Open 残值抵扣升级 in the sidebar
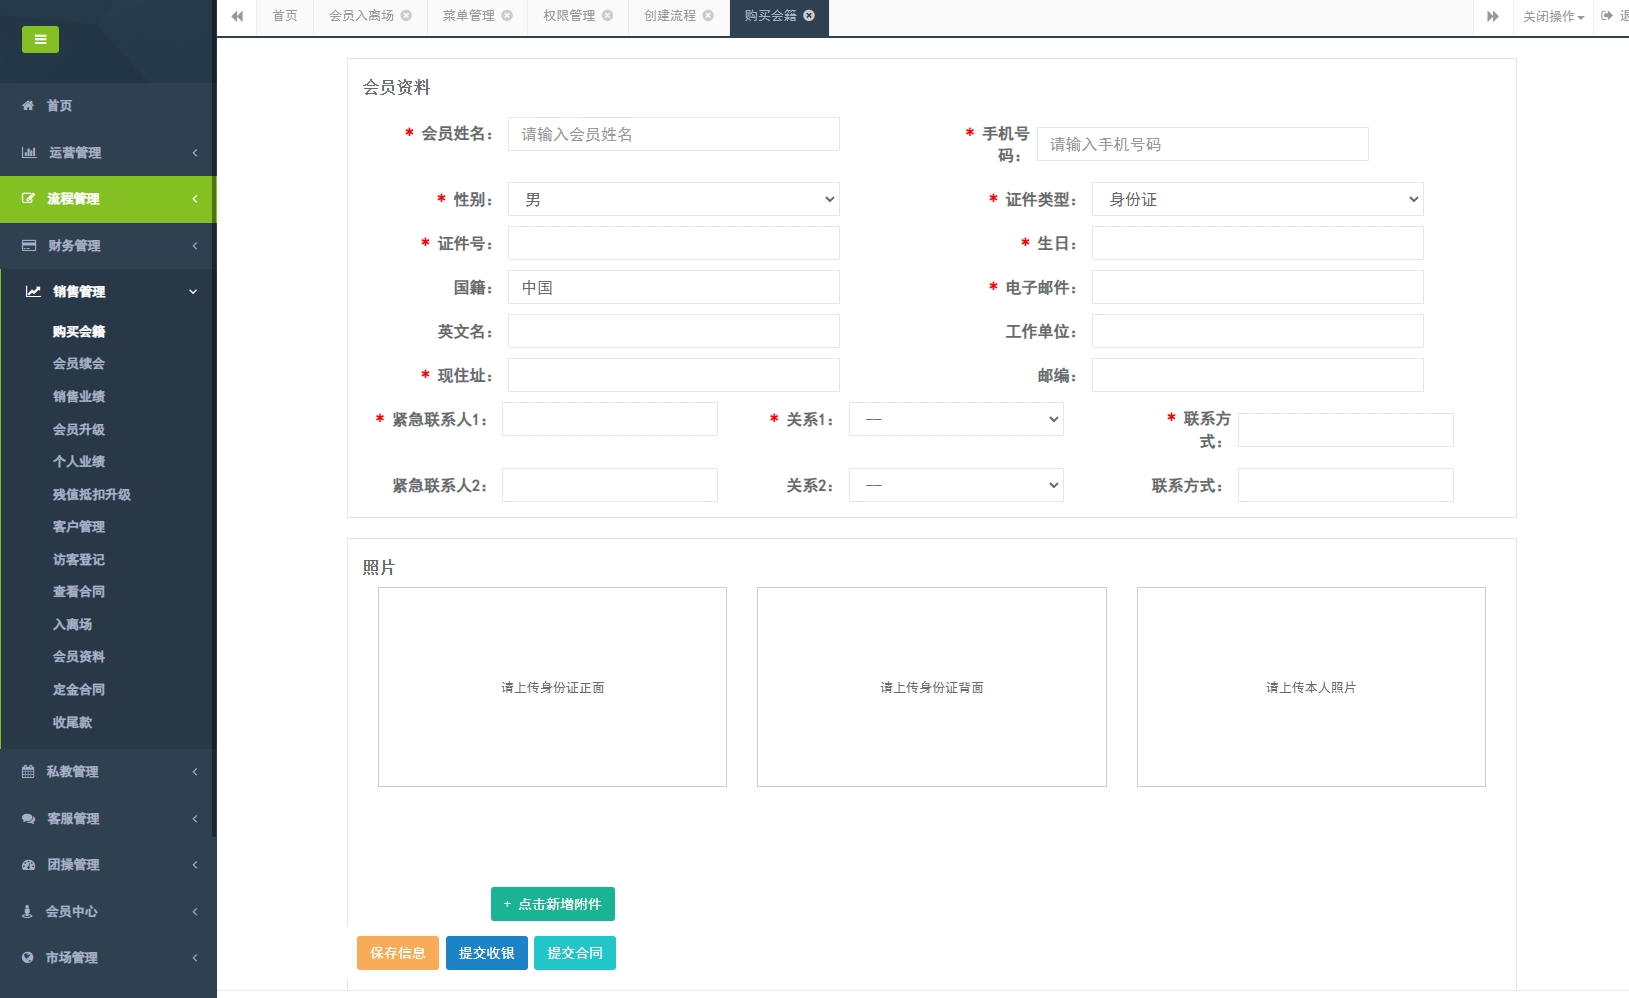The height and width of the screenshot is (998, 1629). 92,494
